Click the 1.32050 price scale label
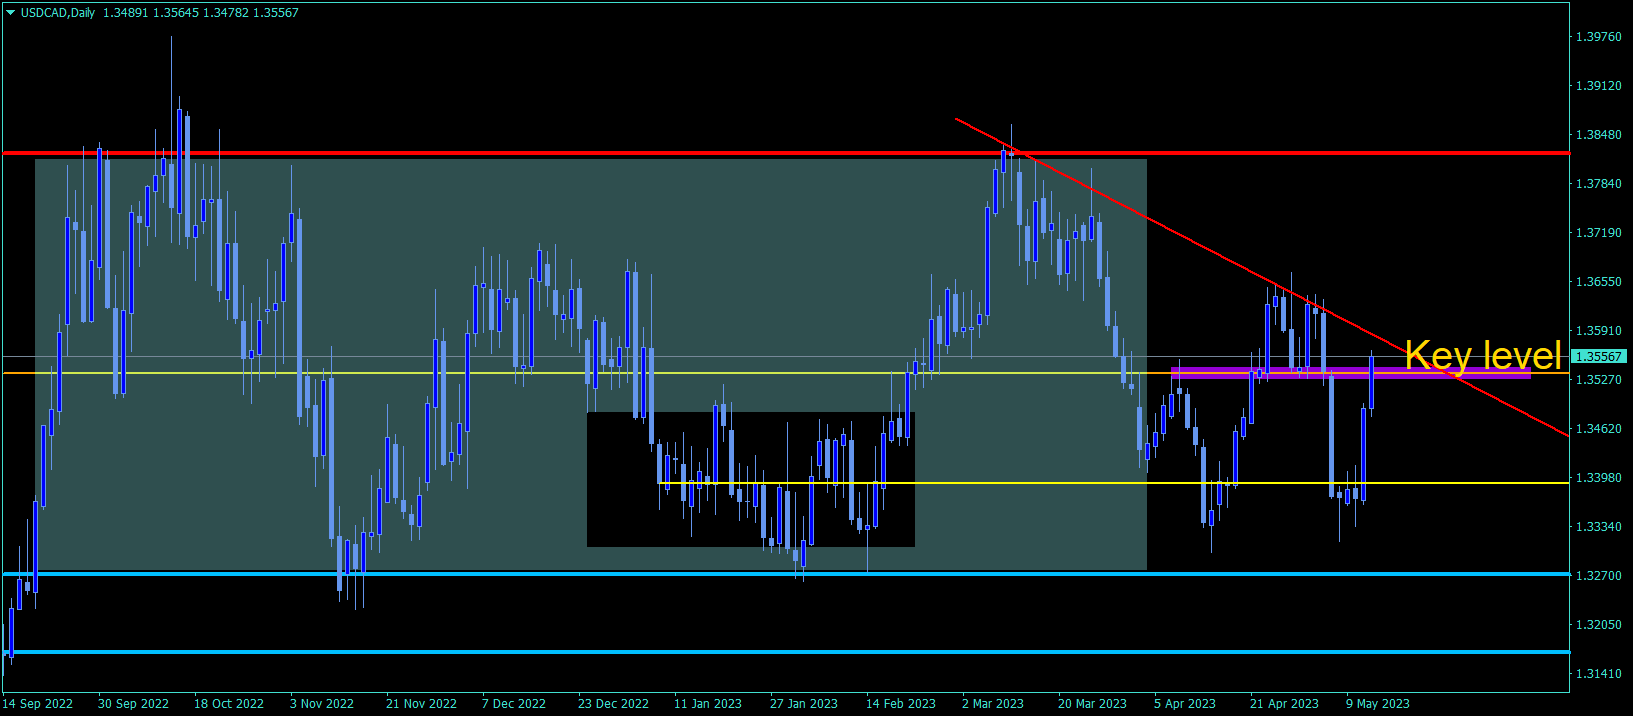Image resolution: width=1633 pixels, height=716 pixels. pos(1598,625)
